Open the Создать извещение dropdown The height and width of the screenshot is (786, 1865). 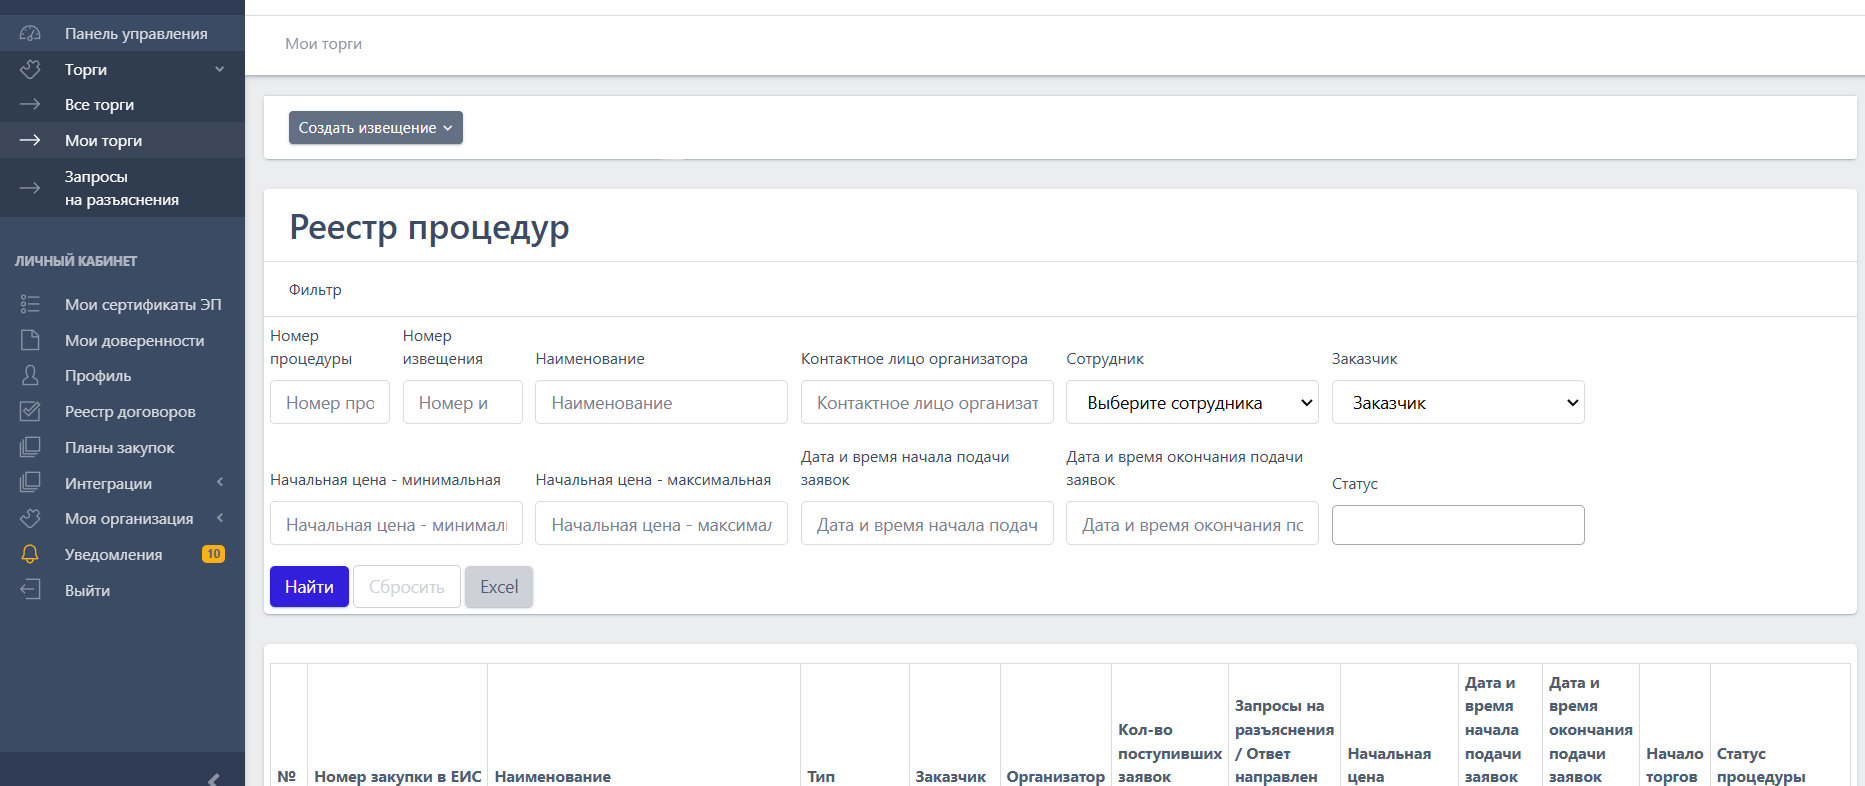point(375,128)
